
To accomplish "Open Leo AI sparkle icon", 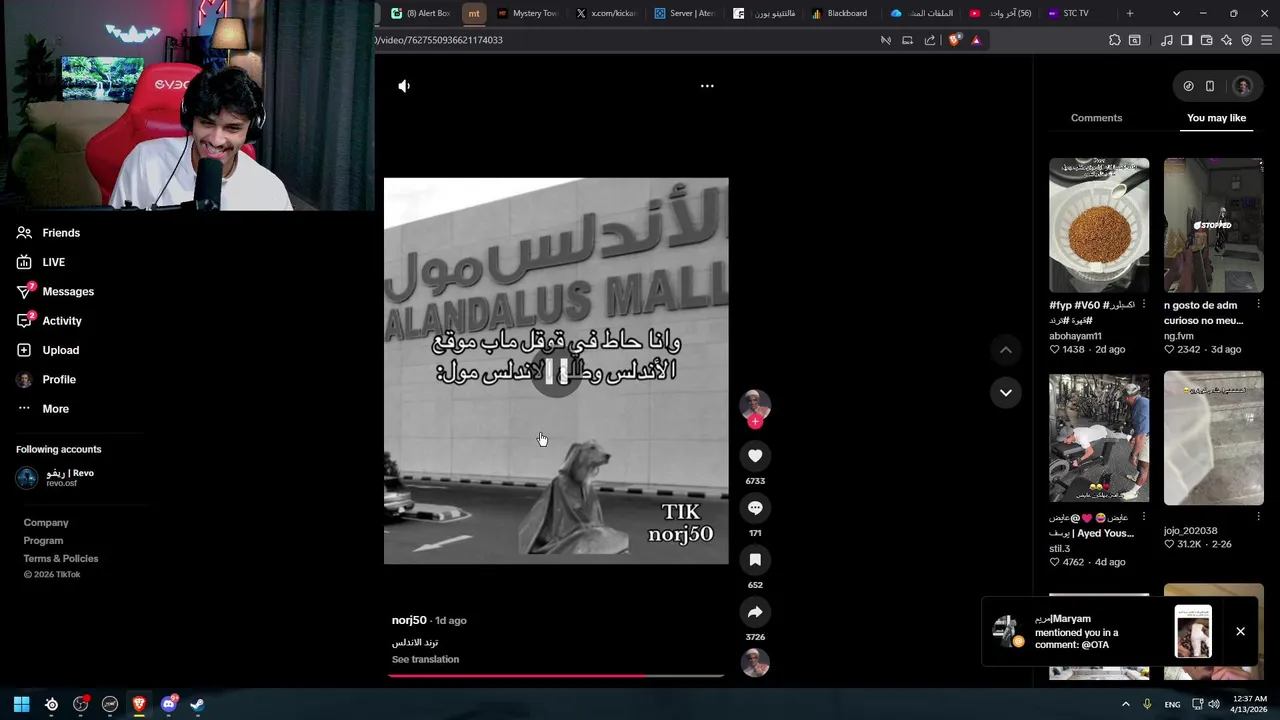I will (x=1227, y=40).
